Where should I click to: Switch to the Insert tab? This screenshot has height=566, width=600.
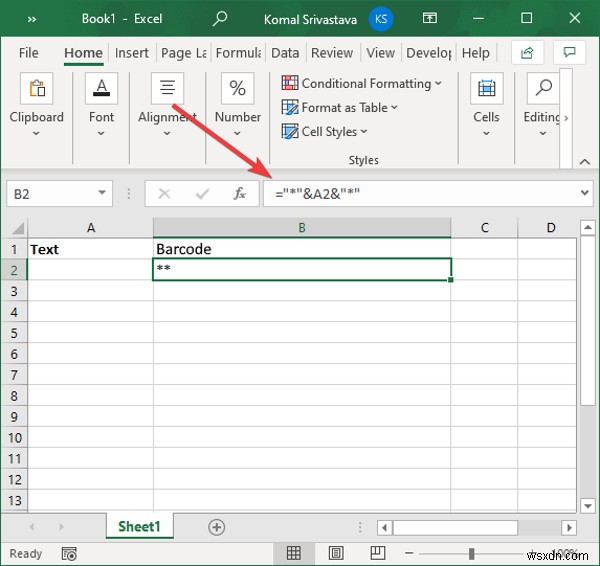click(132, 53)
